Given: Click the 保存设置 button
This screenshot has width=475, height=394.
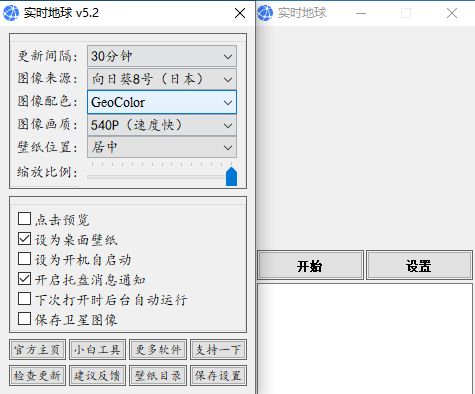Looking at the screenshot, I should (x=218, y=376).
